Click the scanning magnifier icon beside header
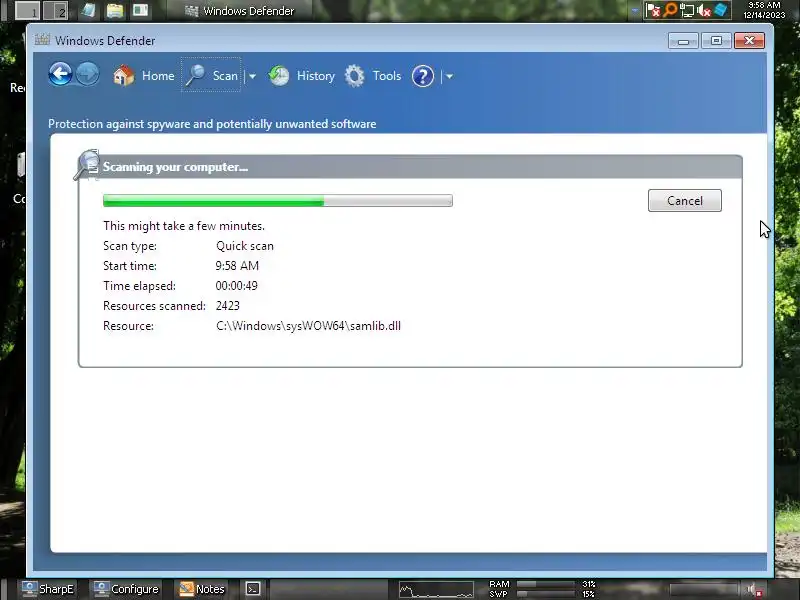Screen dimensions: 800x600 87,165
